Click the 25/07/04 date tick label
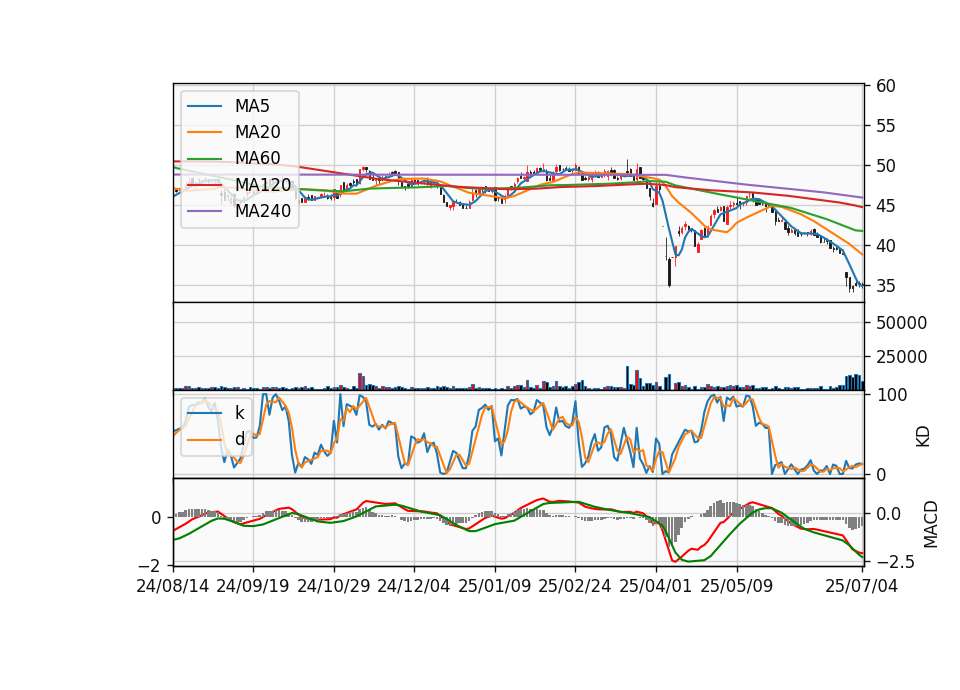 coord(861,586)
